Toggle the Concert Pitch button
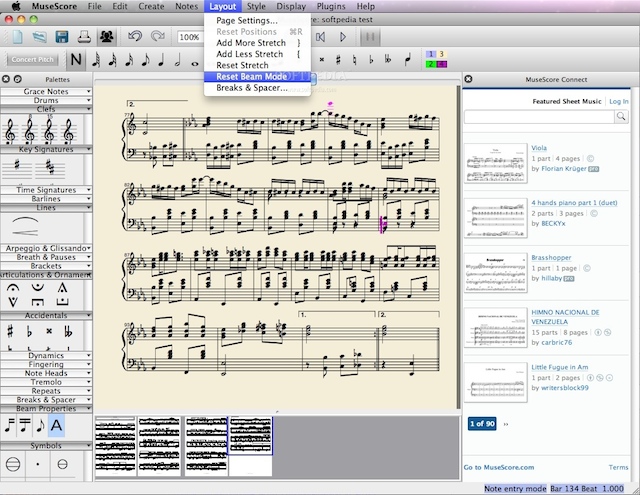The image size is (640, 495). [33, 60]
